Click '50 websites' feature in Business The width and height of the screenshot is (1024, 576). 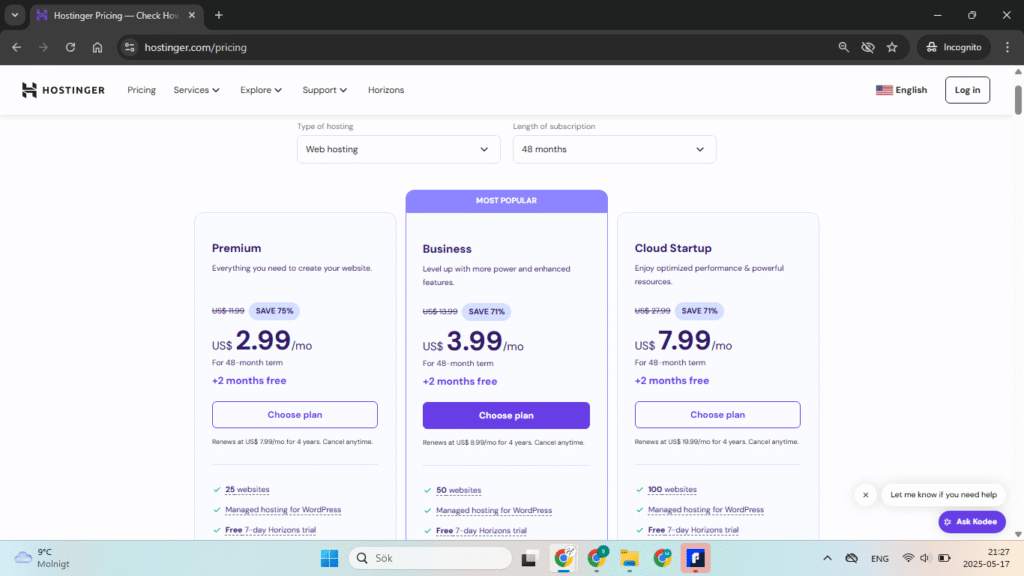click(458, 490)
